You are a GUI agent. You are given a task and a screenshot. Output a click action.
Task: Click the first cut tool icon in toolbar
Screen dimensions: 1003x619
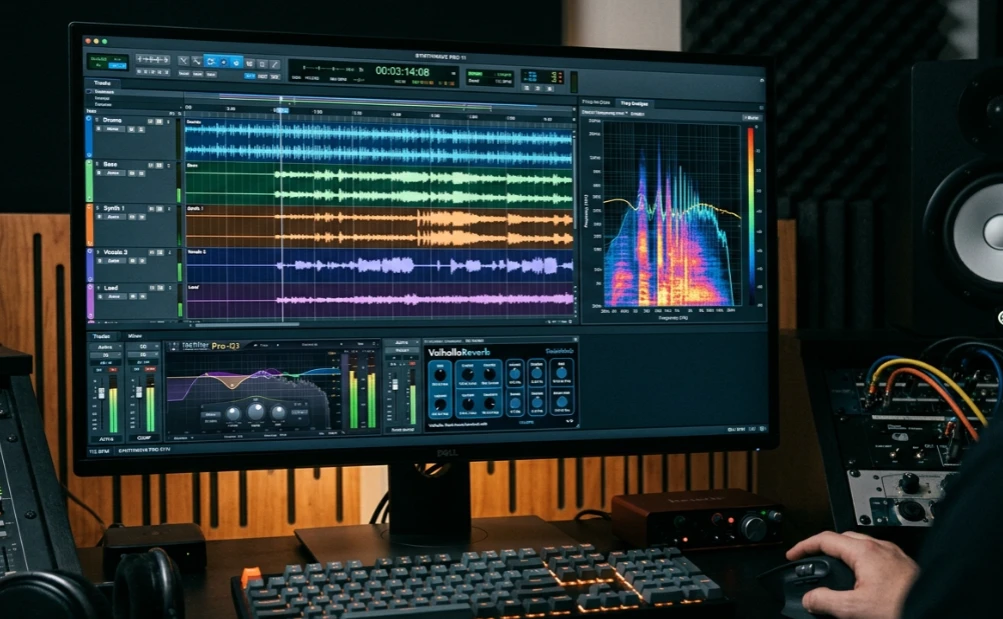[x=184, y=61]
